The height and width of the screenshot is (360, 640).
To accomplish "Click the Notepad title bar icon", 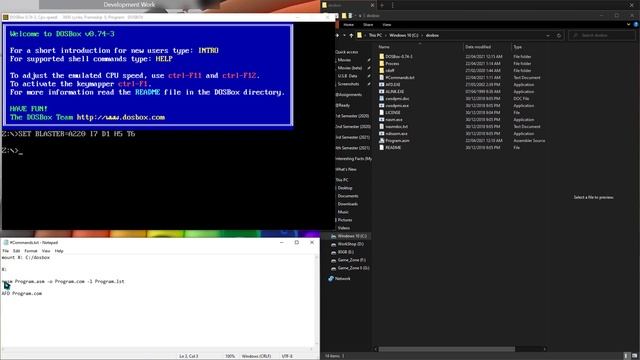I will pyautogui.click(x=6, y=242).
